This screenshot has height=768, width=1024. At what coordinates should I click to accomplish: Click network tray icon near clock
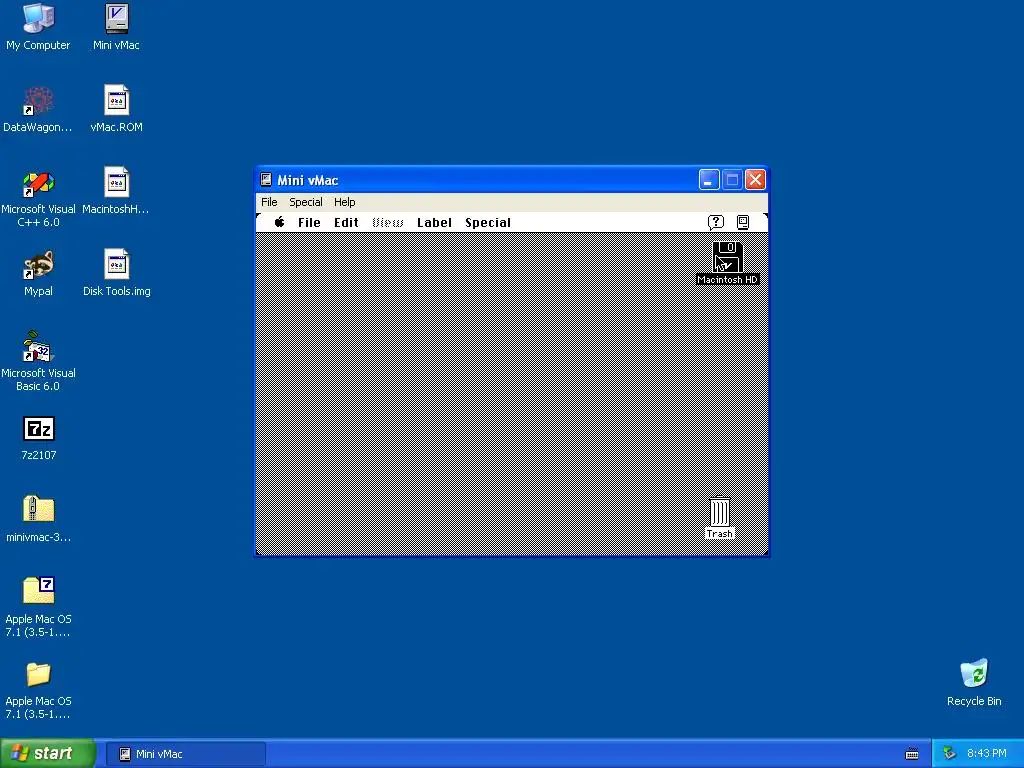949,754
